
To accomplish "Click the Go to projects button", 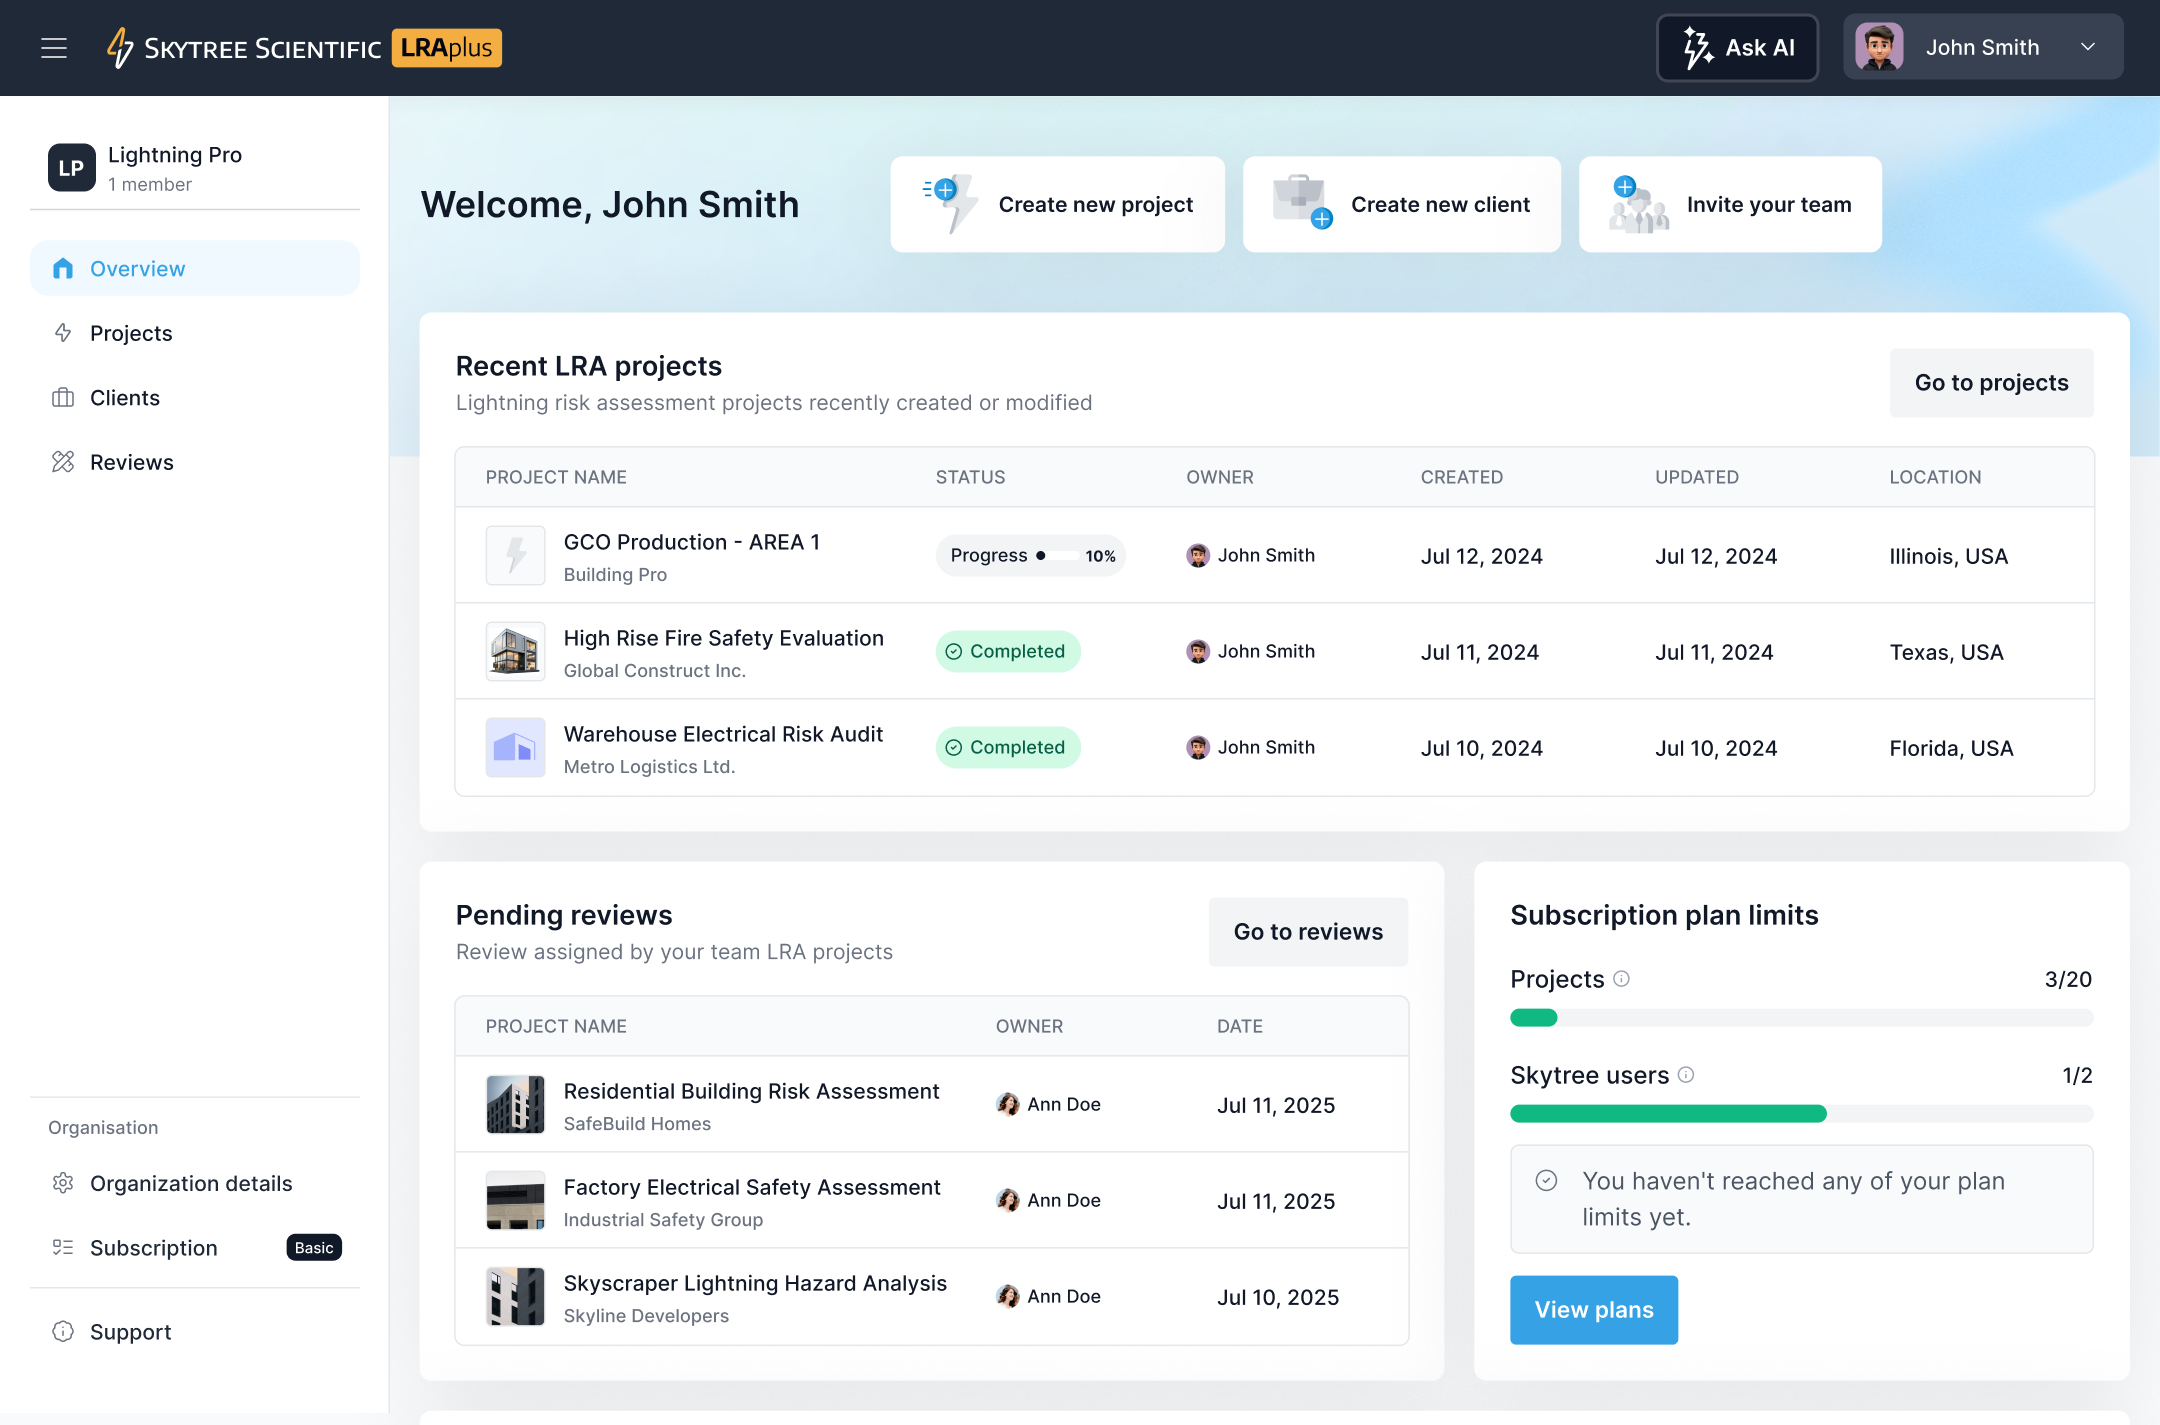I will point(1990,383).
